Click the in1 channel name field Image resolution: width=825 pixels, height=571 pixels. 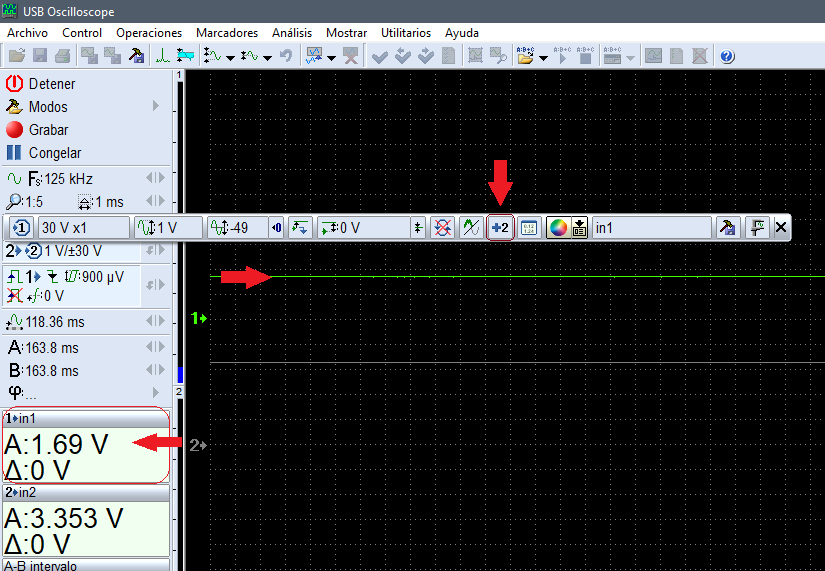tap(650, 228)
